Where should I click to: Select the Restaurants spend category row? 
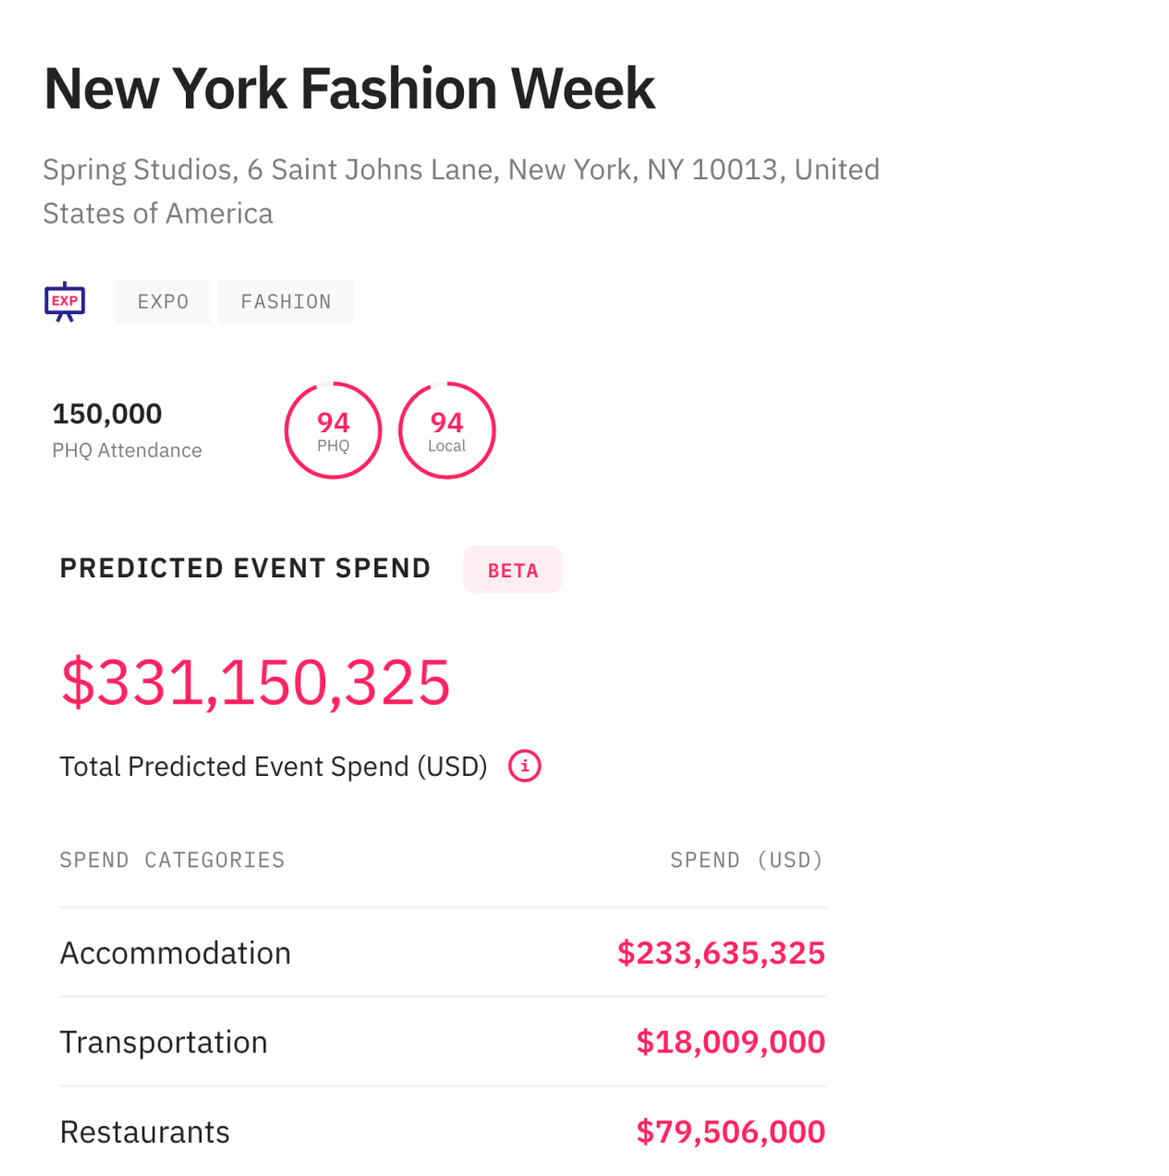(144, 1131)
